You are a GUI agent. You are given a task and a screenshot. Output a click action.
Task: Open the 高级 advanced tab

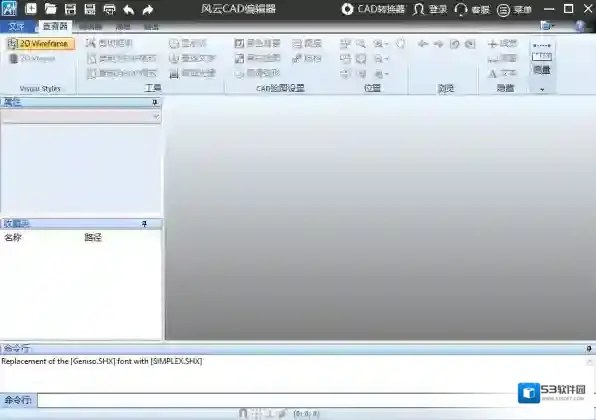pos(123,27)
